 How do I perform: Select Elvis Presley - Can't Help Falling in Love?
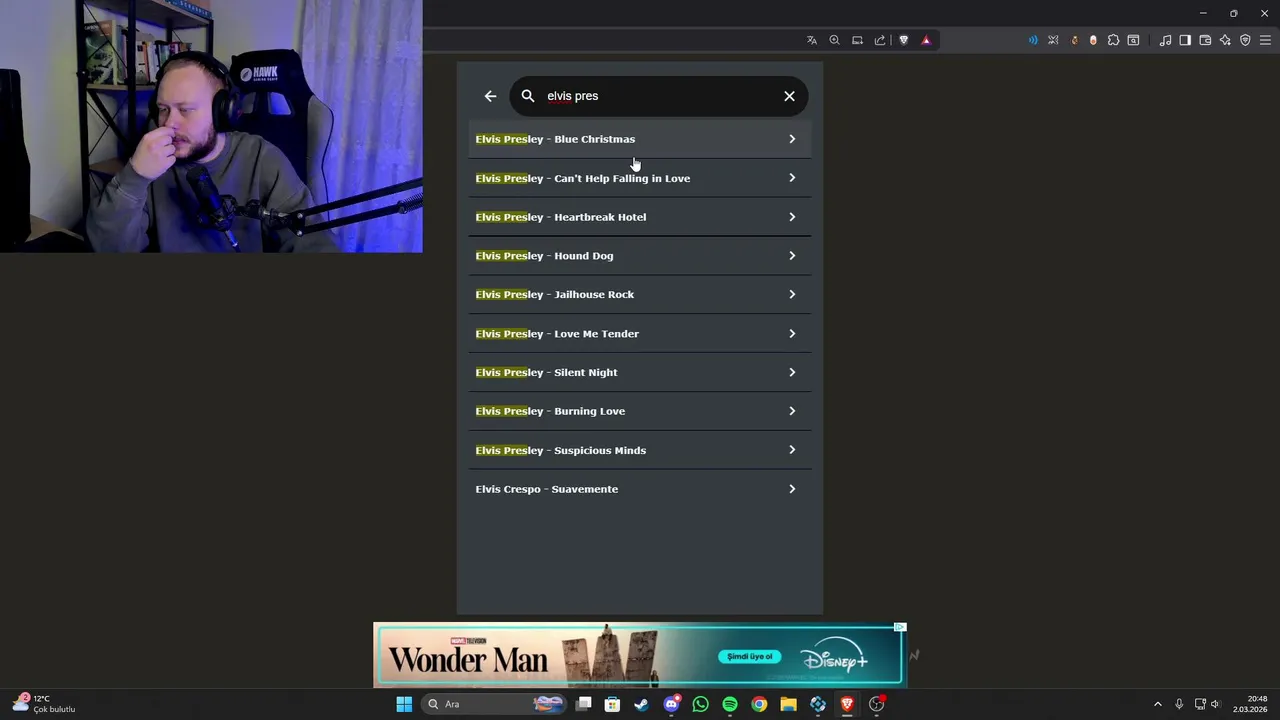[640, 178]
